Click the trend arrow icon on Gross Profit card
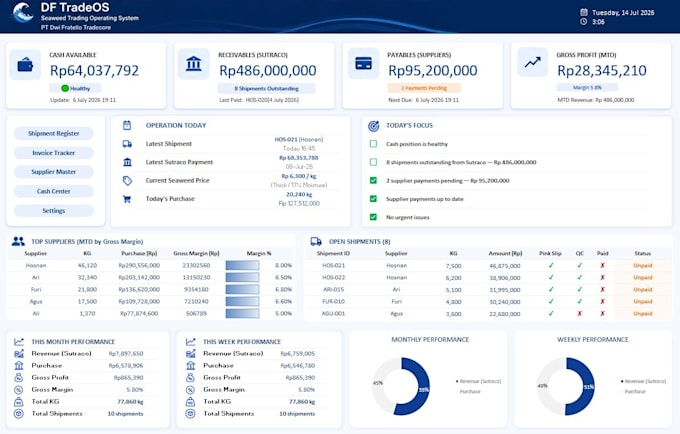Image resolution: width=680 pixels, height=434 pixels. click(532, 62)
